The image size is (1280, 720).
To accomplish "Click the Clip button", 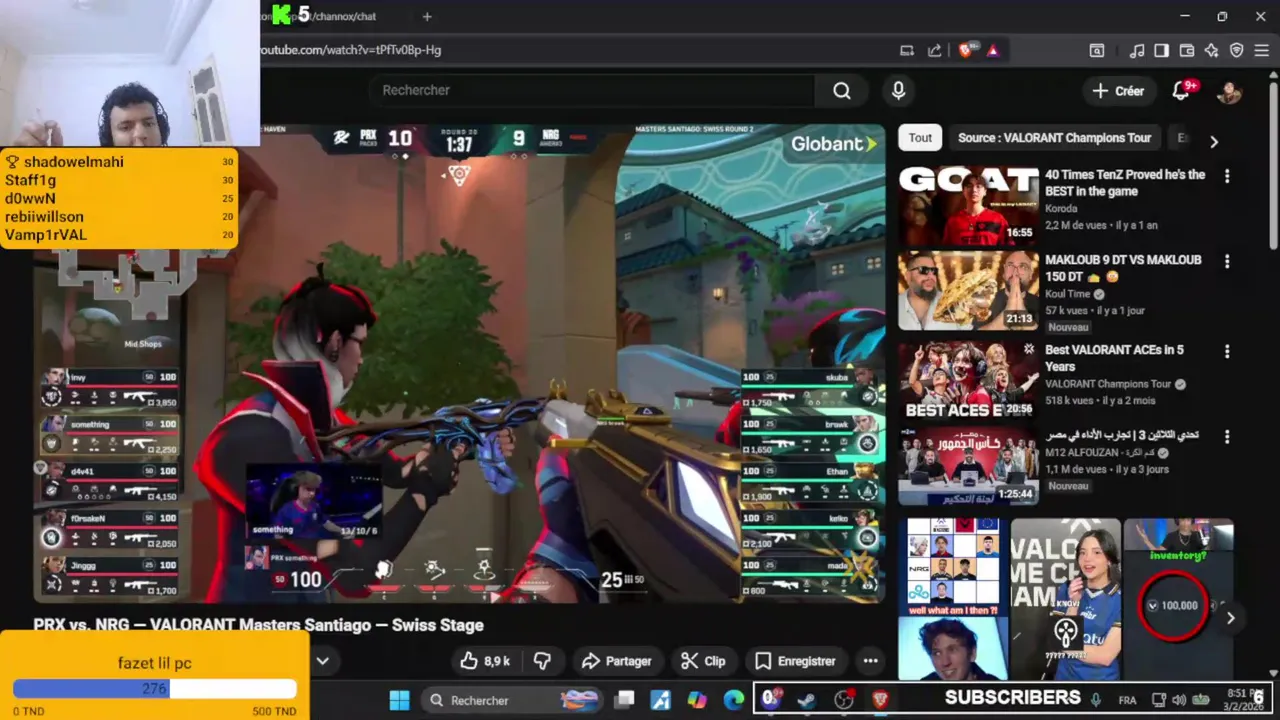I will coord(703,661).
